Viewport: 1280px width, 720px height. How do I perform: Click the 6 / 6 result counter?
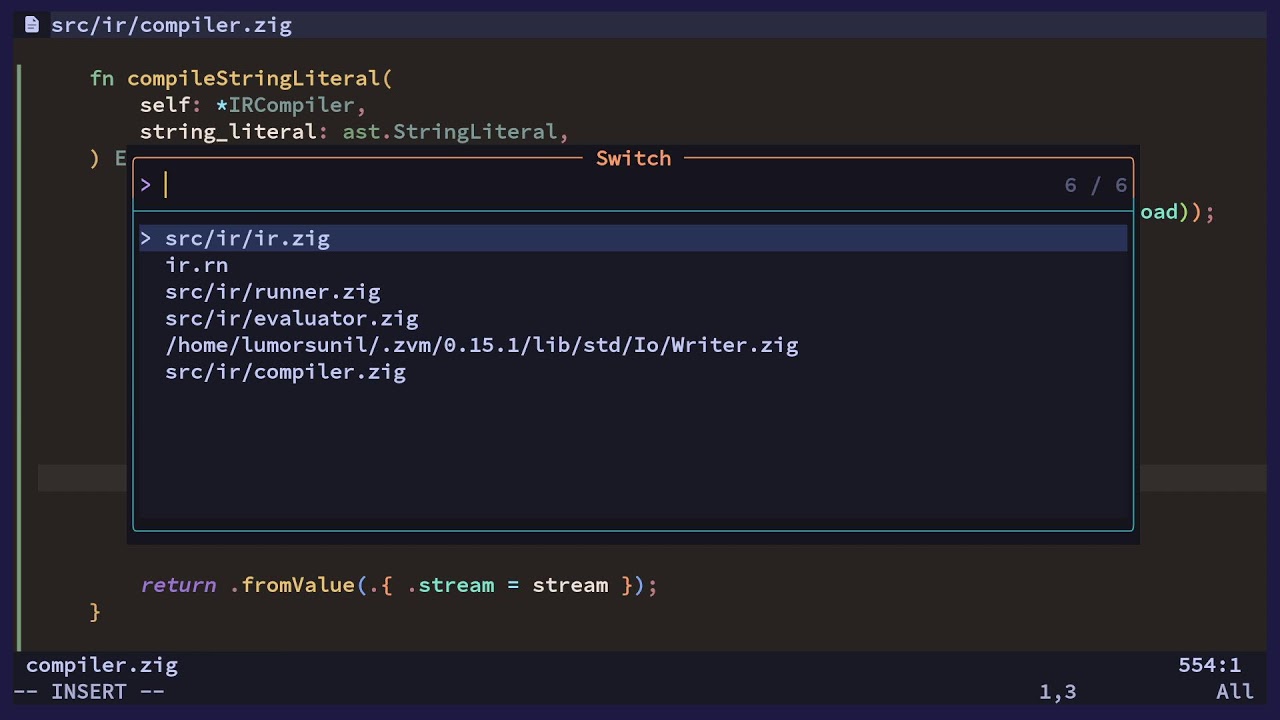1095,185
